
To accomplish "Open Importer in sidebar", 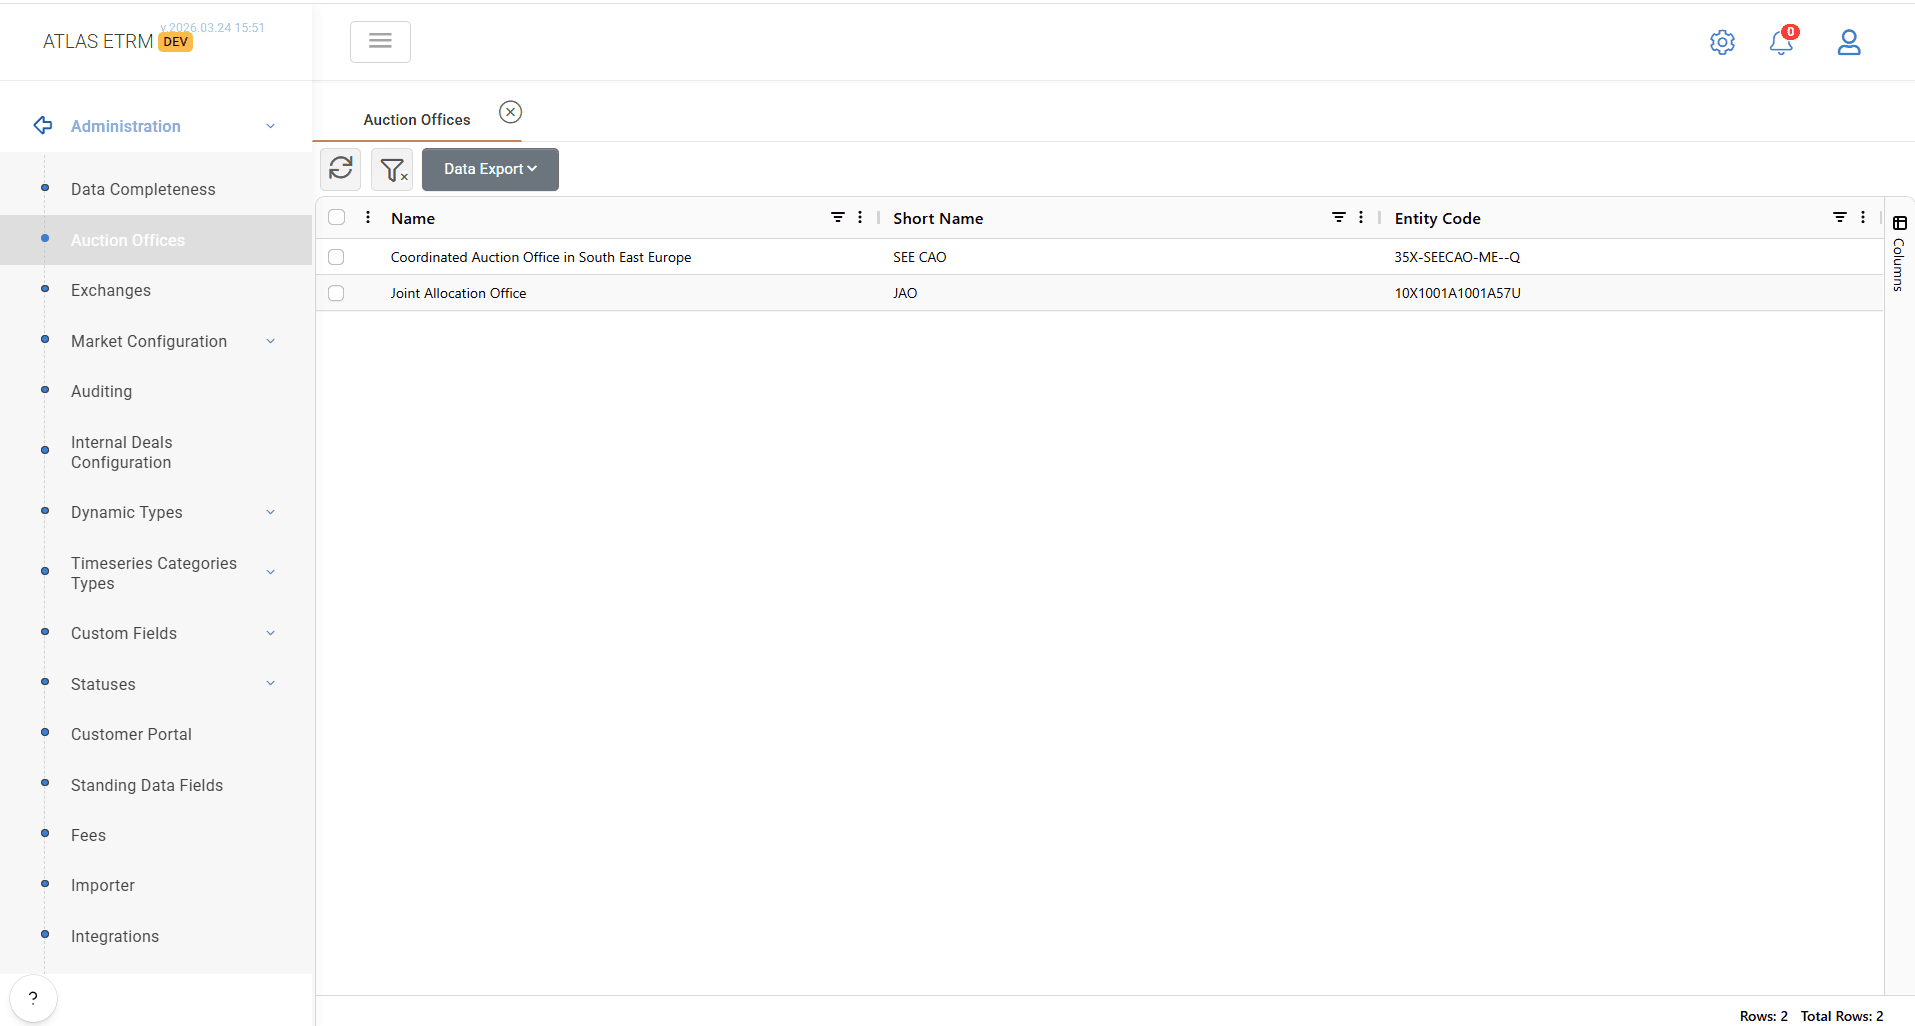I will [103, 885].
